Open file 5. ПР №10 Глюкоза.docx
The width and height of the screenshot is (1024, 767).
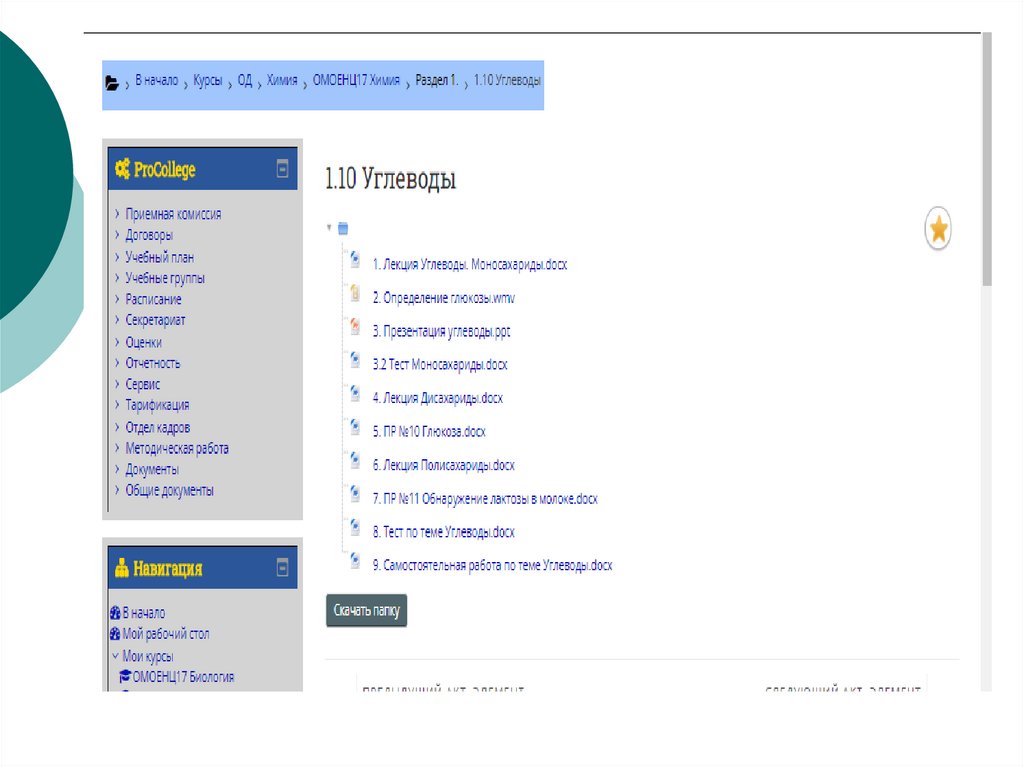pos(429,432)
